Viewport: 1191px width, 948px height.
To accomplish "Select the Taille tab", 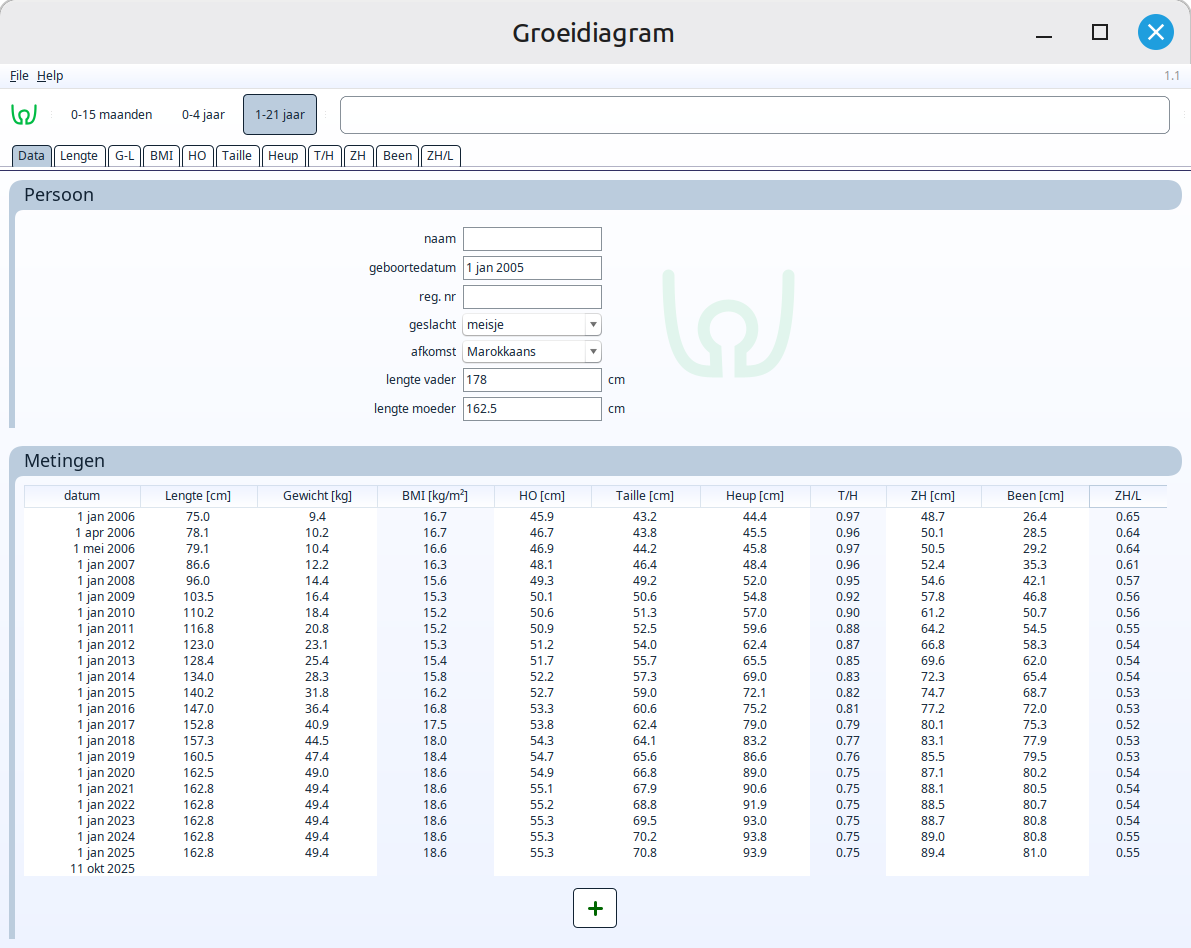I will (237, 156).
